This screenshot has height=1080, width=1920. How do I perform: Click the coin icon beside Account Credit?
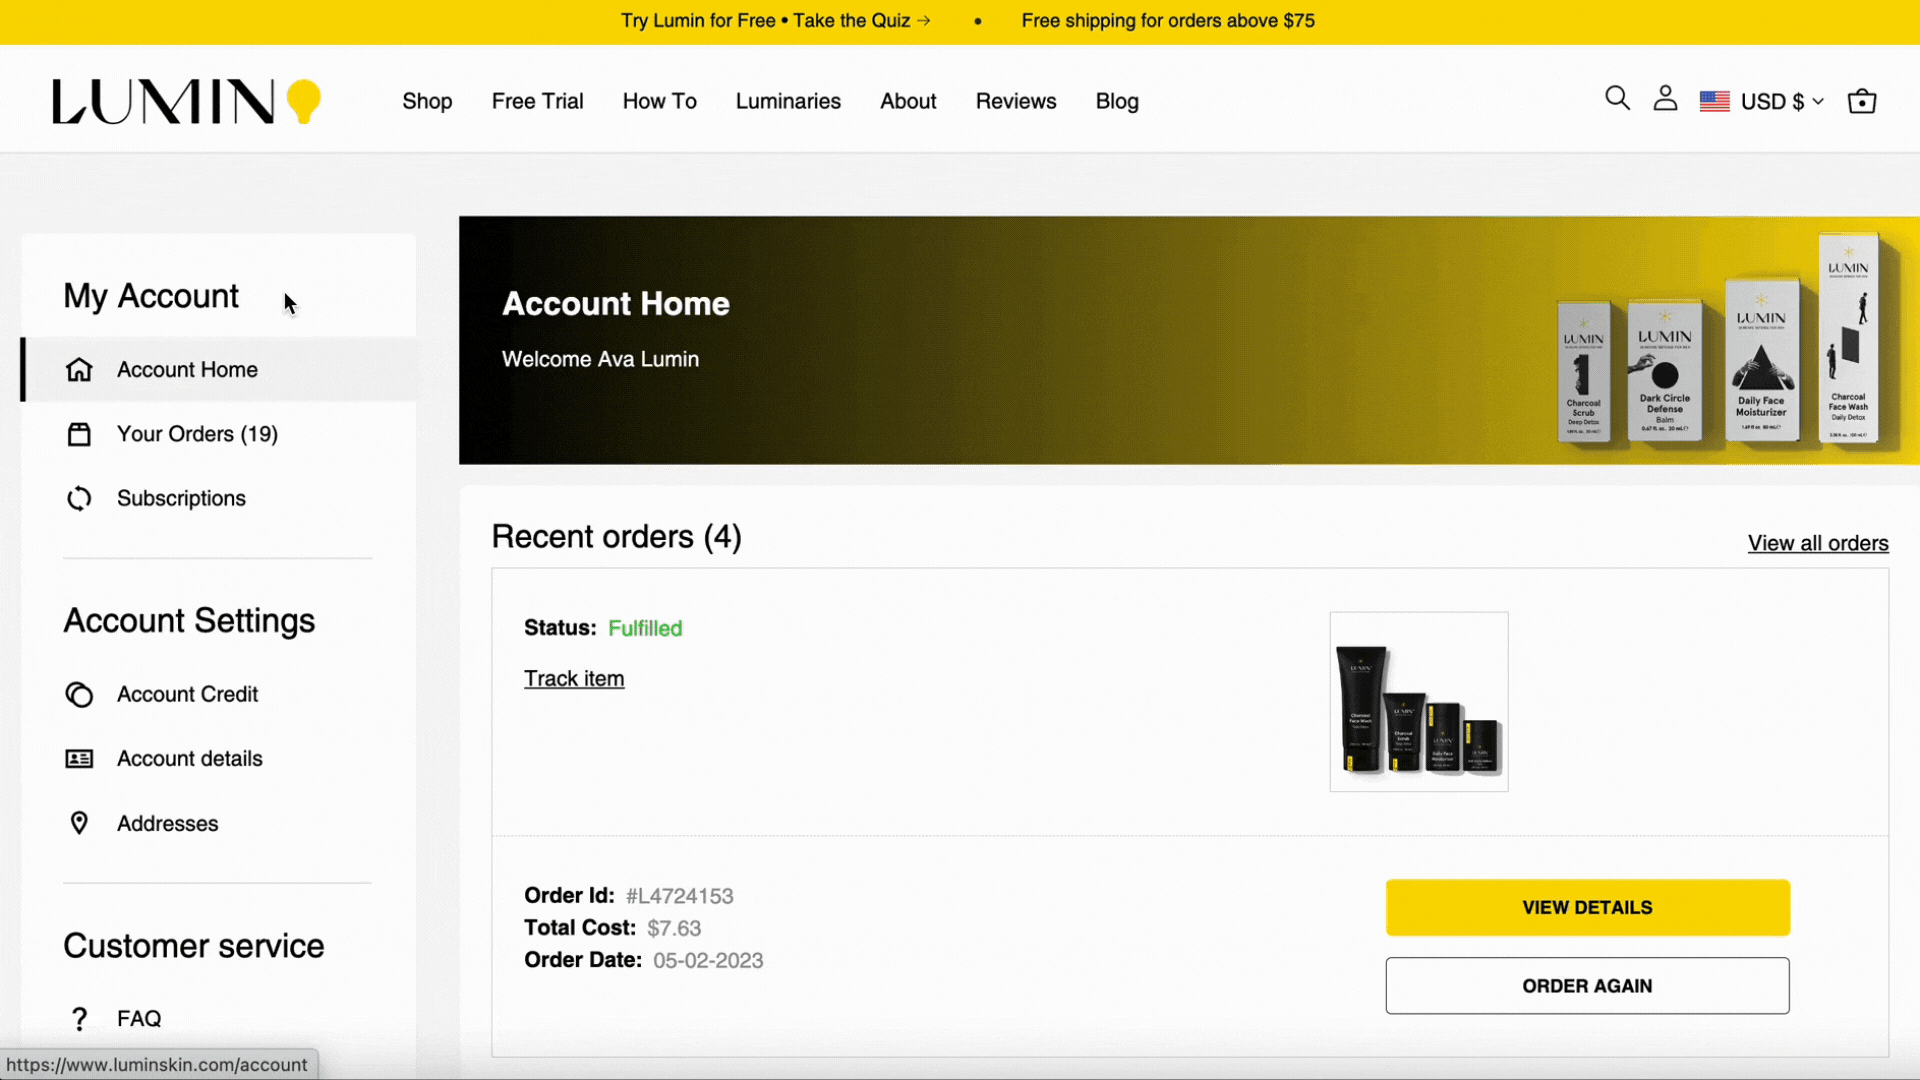pos(79,694)
